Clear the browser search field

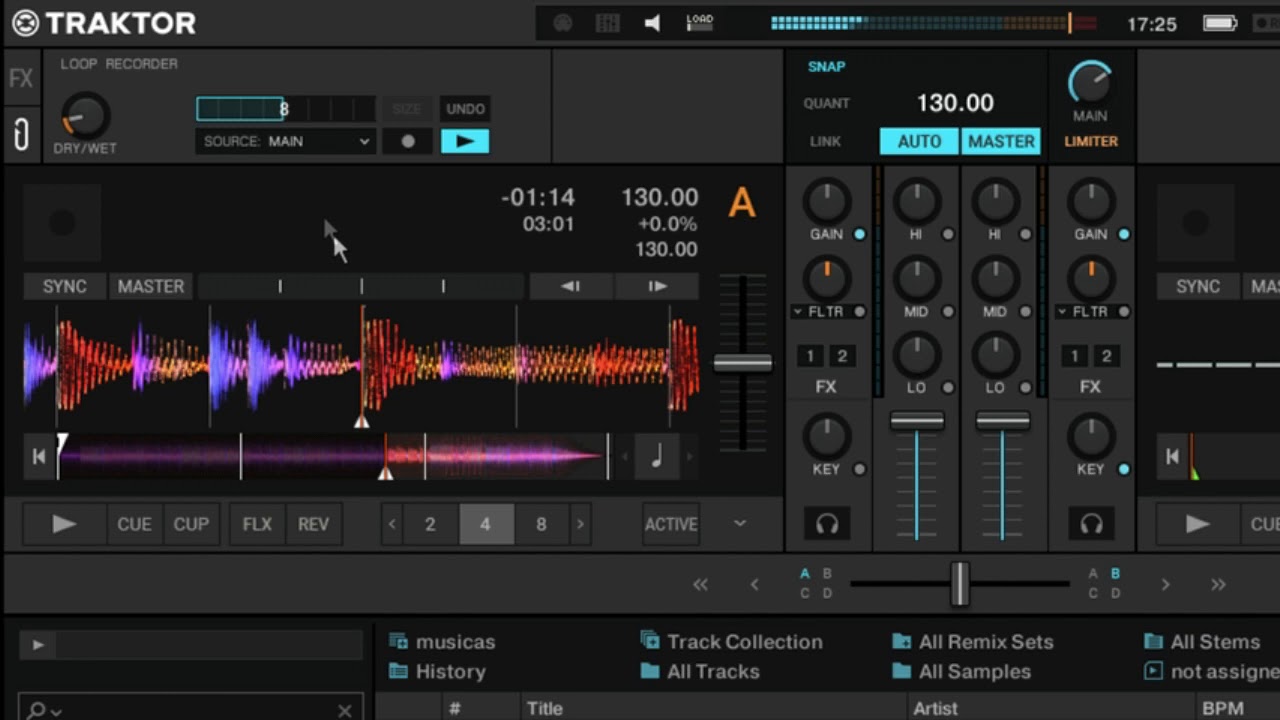coord(344,711)
